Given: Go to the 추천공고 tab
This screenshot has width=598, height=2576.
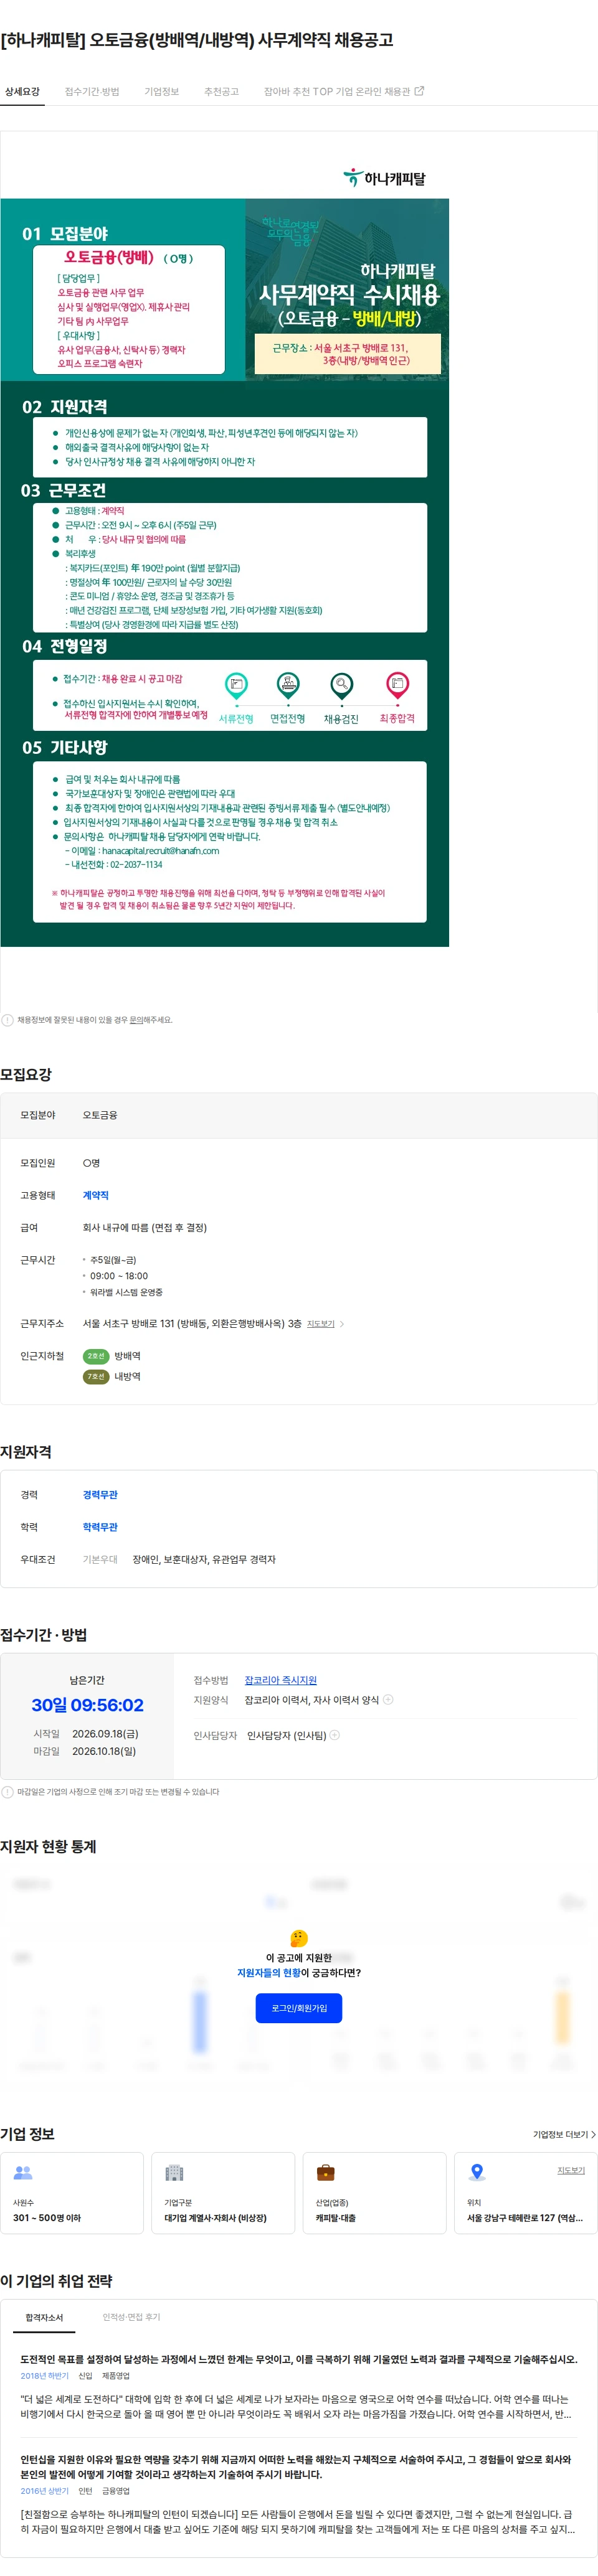Looking at the screenshot, I should (221, 91).
